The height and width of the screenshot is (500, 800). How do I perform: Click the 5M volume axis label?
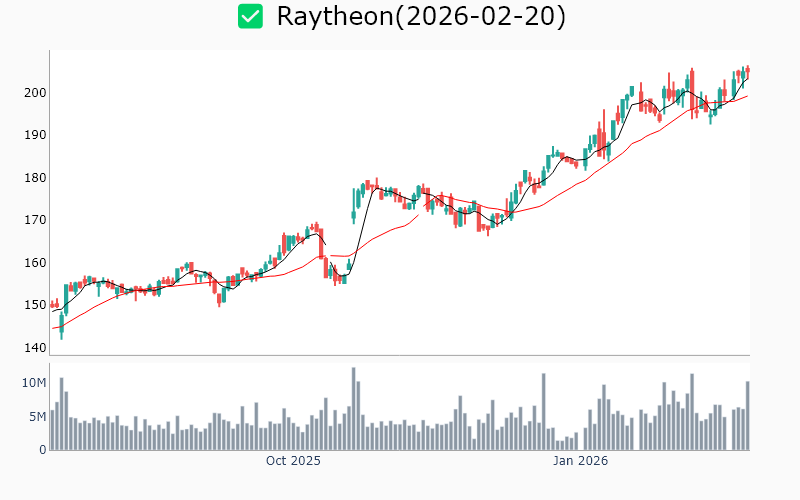(x=36, y=417)
